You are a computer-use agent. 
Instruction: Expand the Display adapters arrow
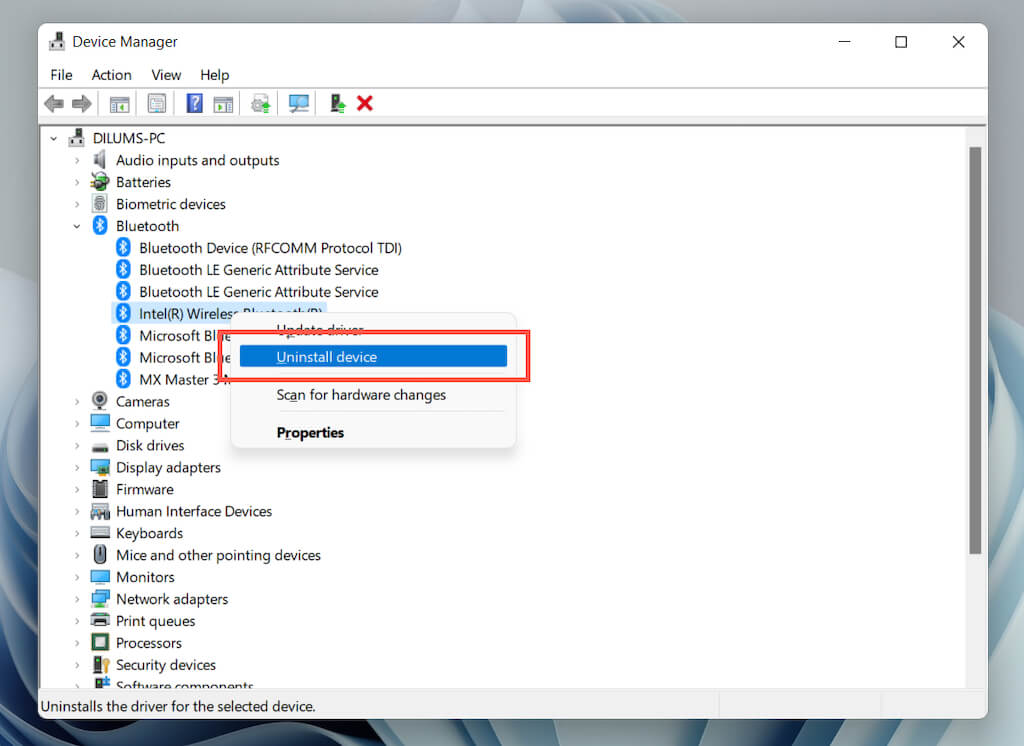pyautogui.click(x=77, y=467)
